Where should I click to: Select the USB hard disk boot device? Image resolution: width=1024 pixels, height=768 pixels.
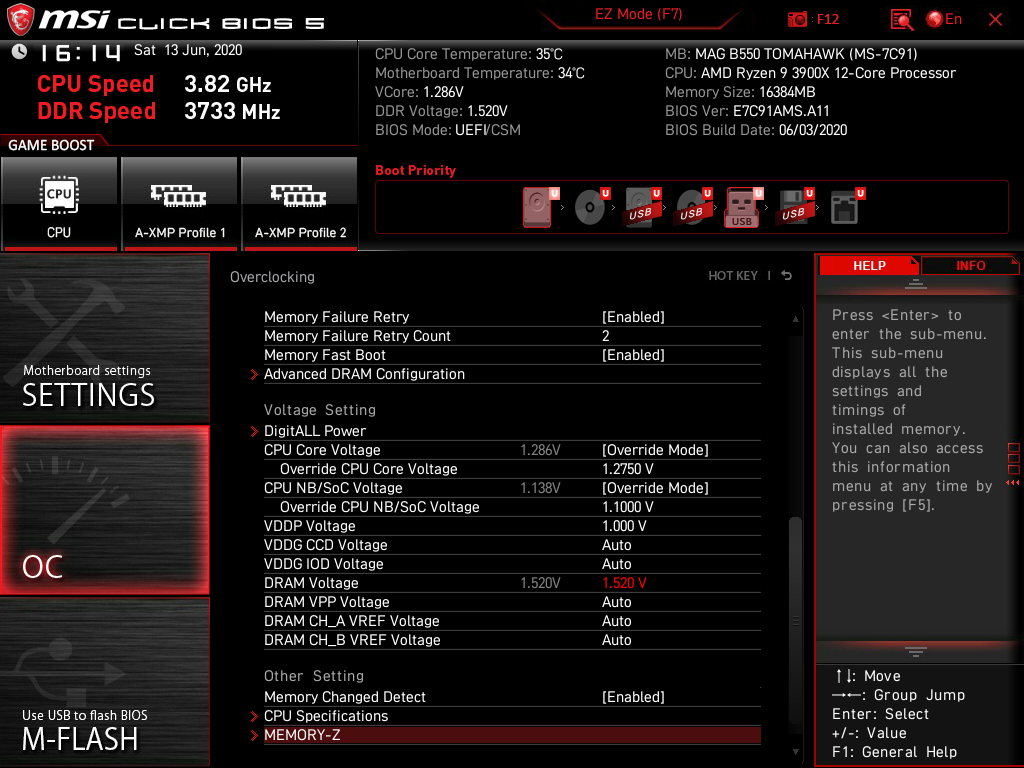tap(643, 207)
